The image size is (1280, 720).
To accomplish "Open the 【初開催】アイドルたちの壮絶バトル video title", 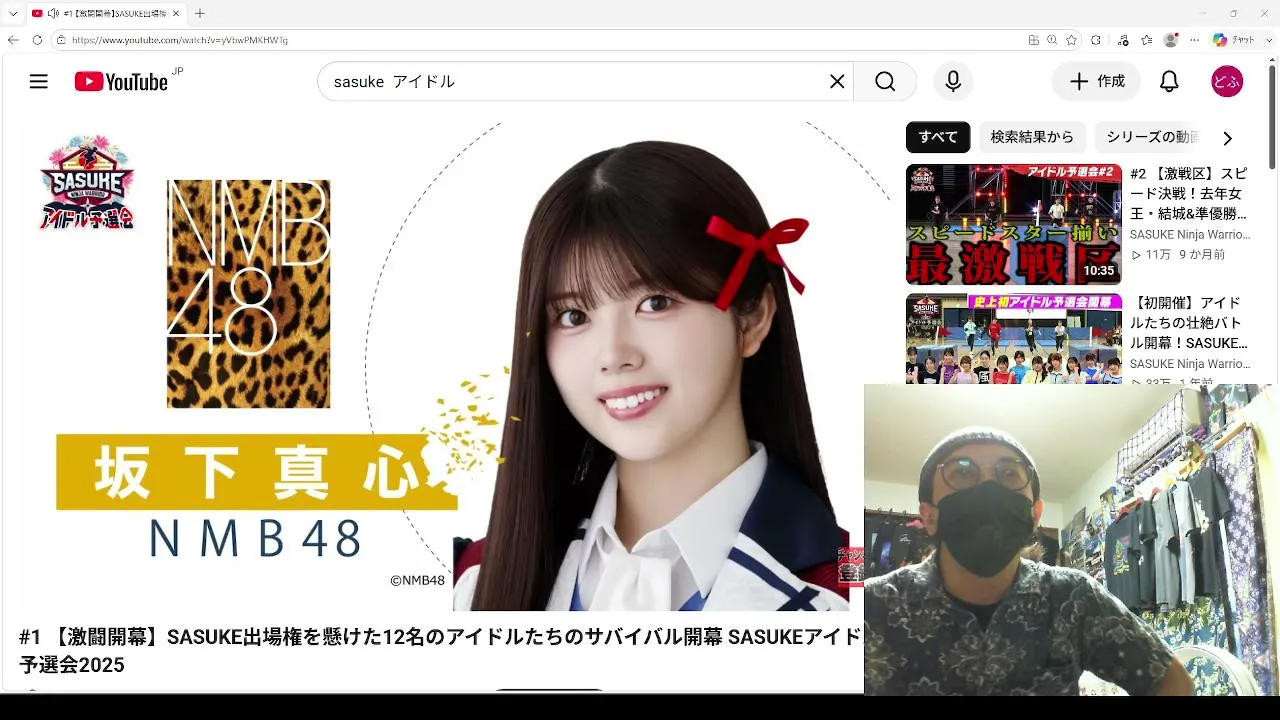I will 1189,322.
